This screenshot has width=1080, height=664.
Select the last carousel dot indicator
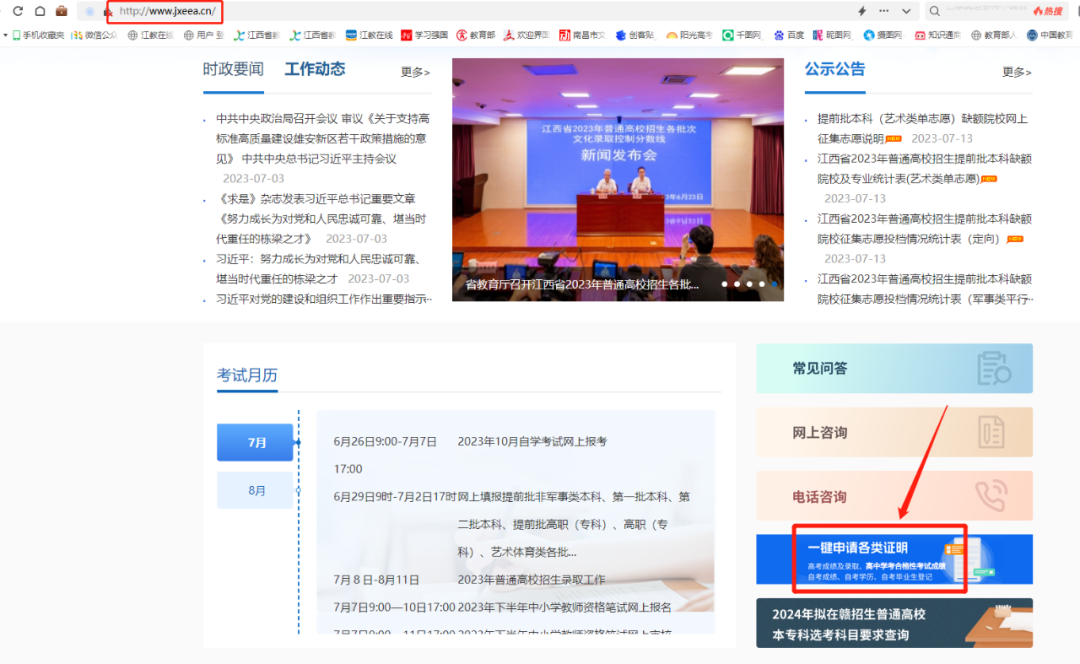coord(774,284)
